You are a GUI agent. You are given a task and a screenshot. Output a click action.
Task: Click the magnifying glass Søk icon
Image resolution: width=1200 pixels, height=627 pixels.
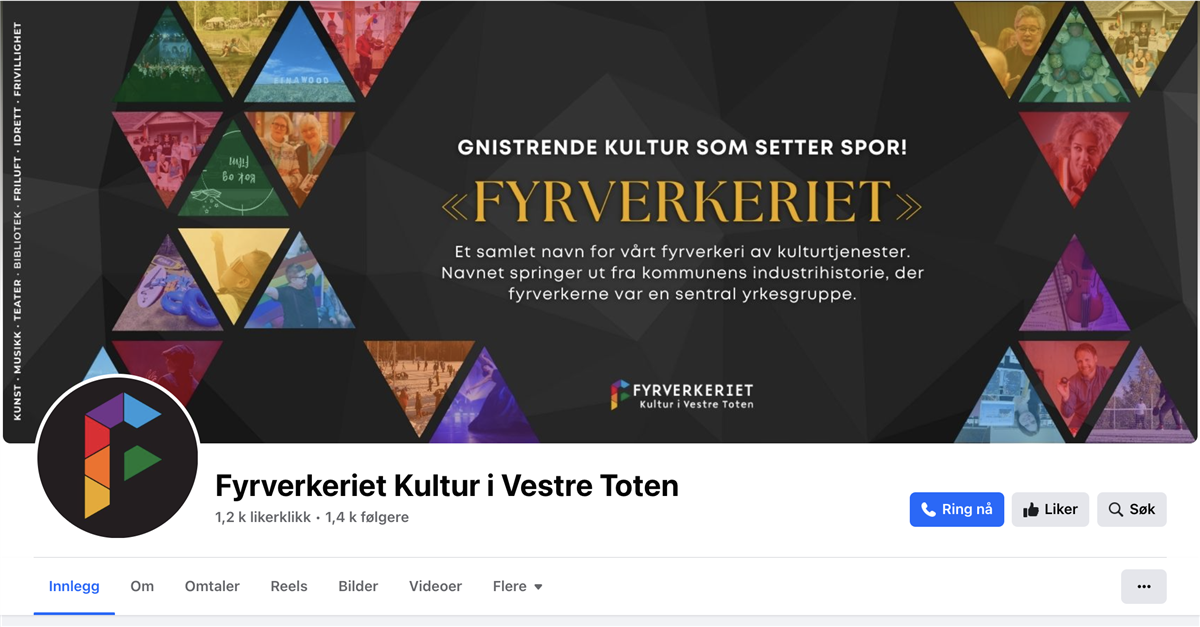point(1116,510)
